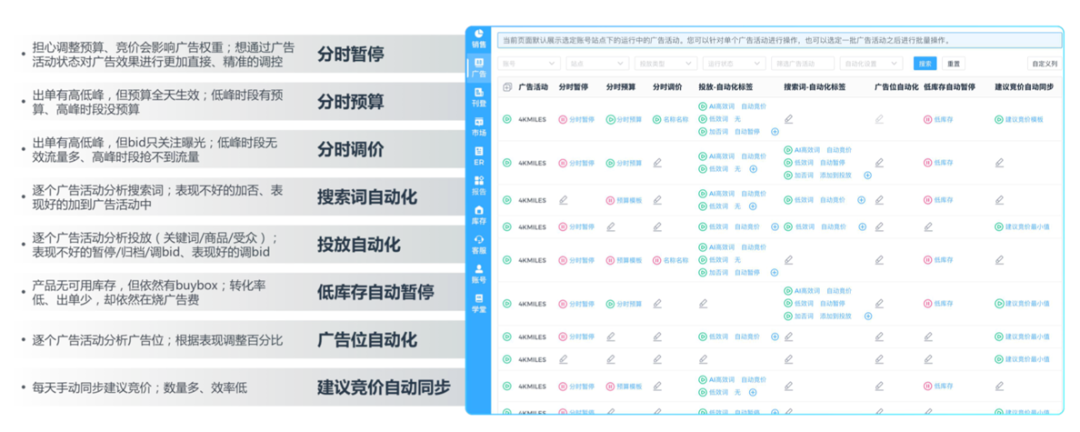Toggle third row's pink 预算模板 pause icon
This screenshot has width=1080, height=432.
coord(610,200)
